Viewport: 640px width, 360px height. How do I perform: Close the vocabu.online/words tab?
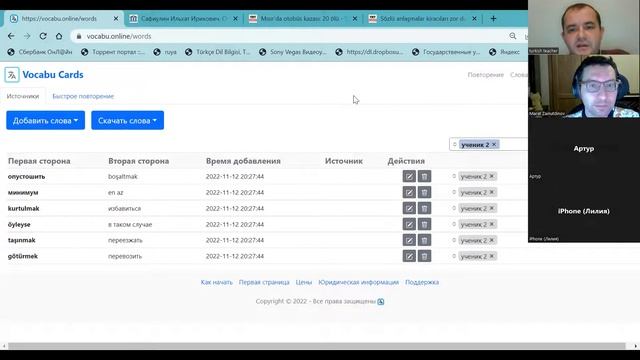(x=116, y=18)
